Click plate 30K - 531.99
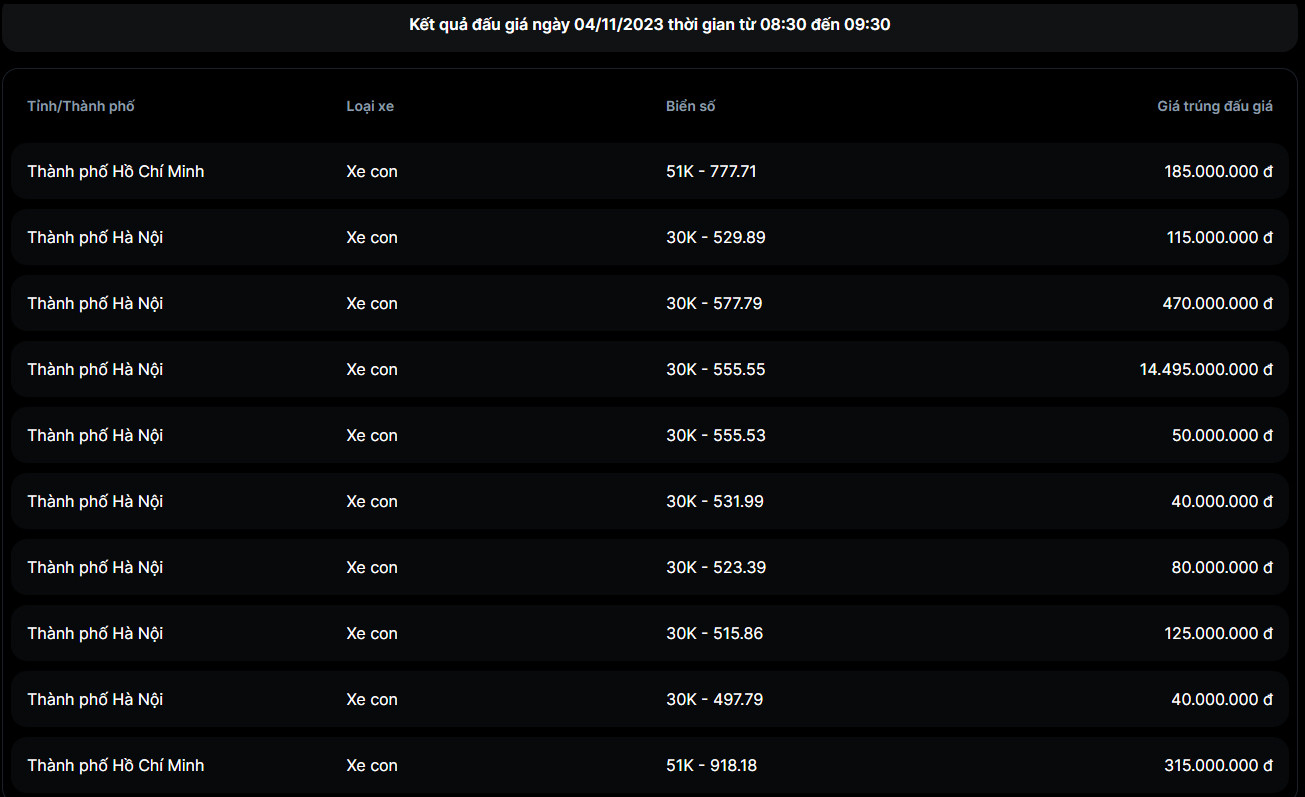 coord(714,501)
